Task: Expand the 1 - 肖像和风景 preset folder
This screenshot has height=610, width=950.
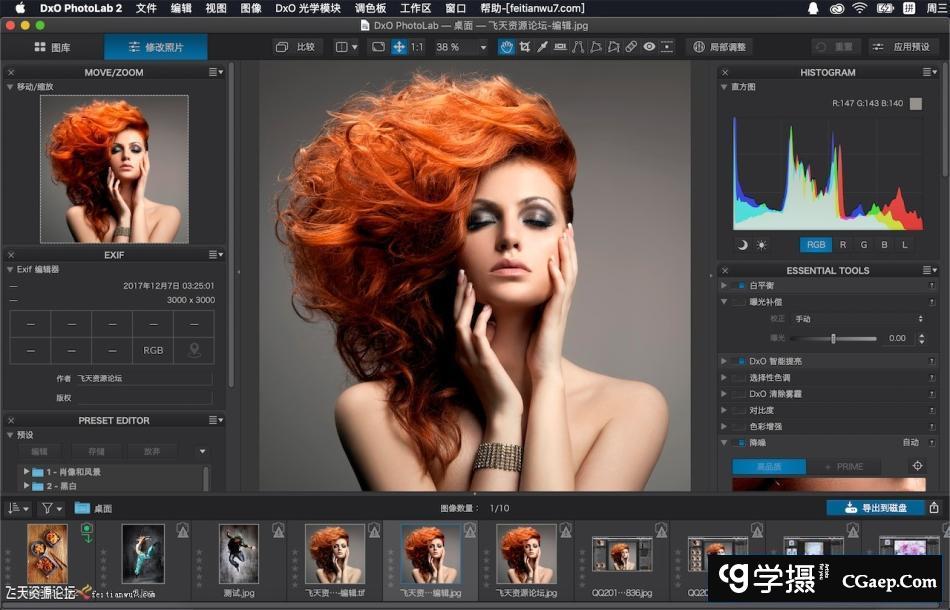Action: pos(27,471)
